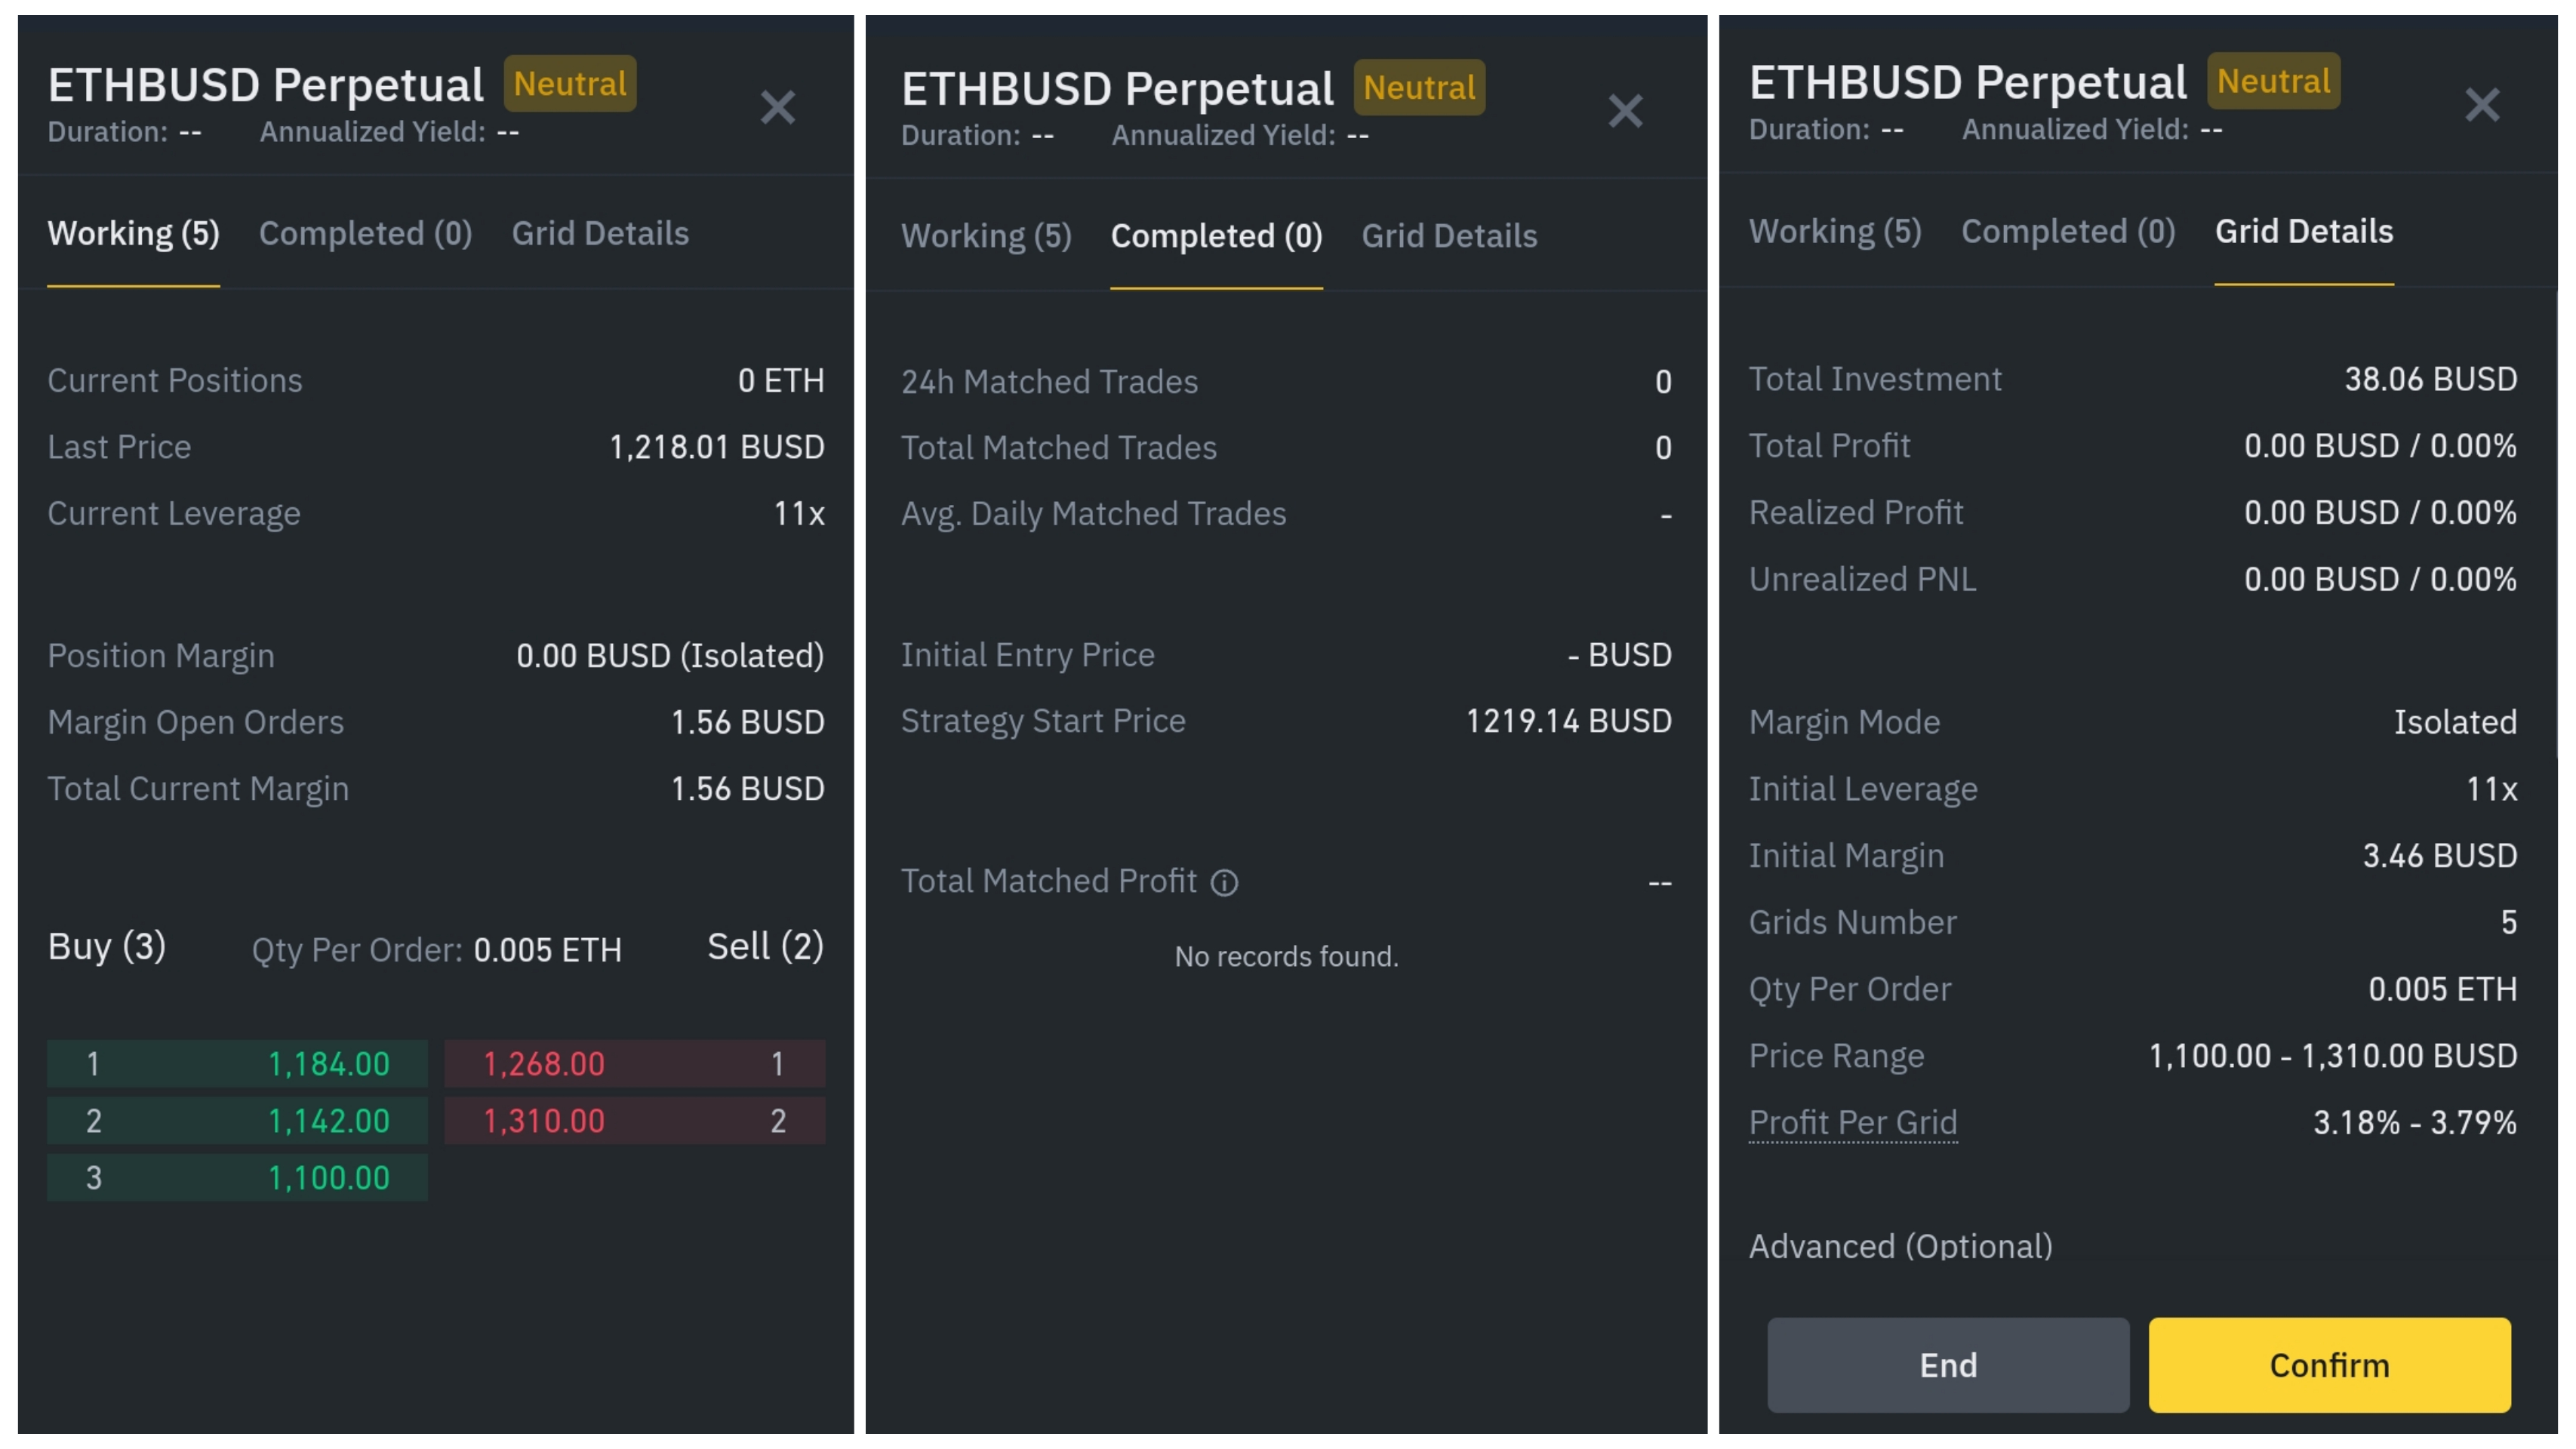Select the 1,184.00 buy order row
The image size is (2576, 1449).
coord(237,1064)
